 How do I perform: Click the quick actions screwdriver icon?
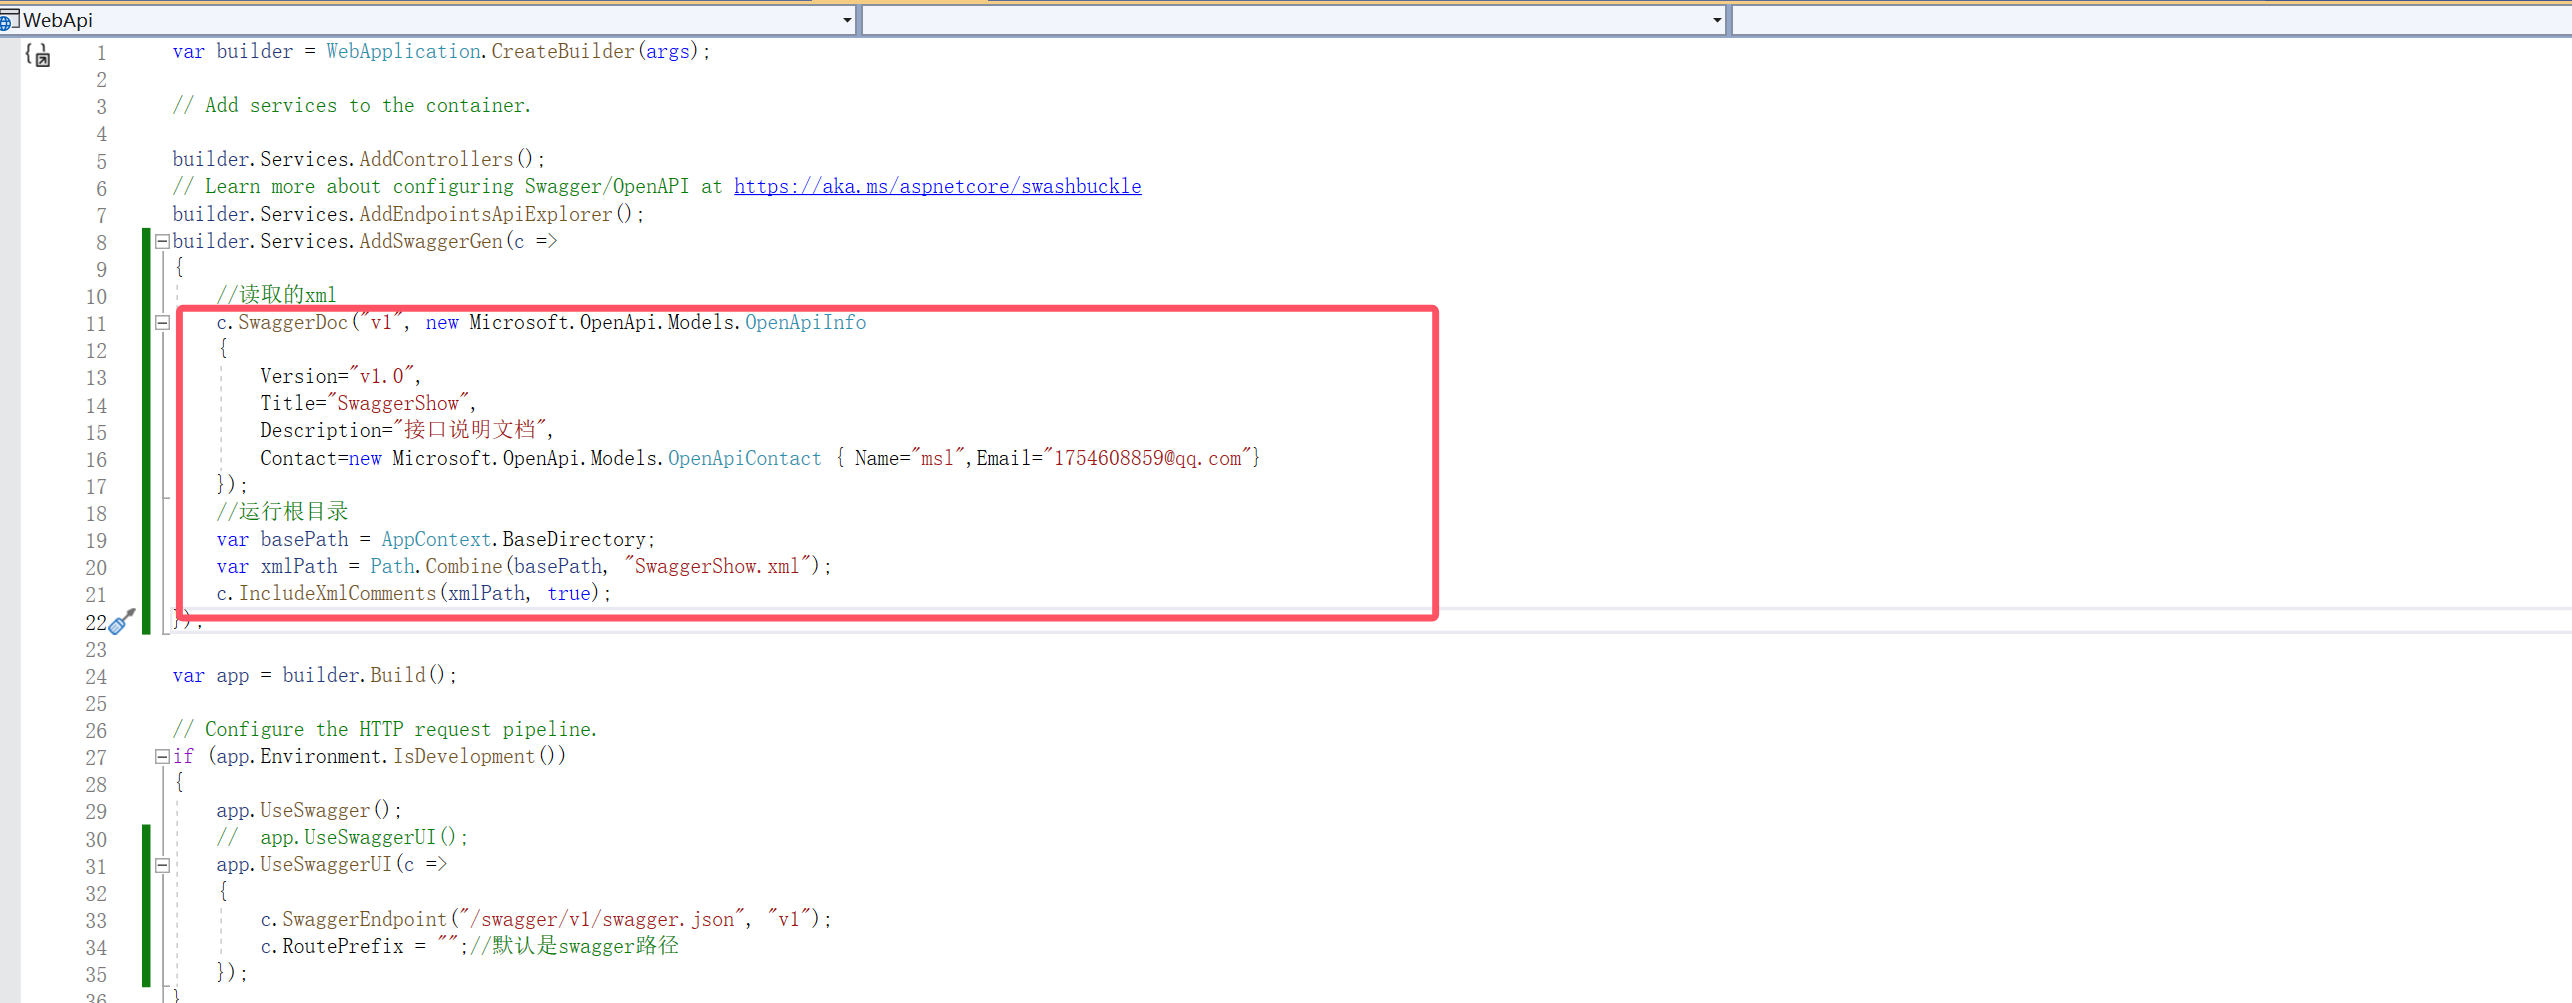click(x=121, y=622)
